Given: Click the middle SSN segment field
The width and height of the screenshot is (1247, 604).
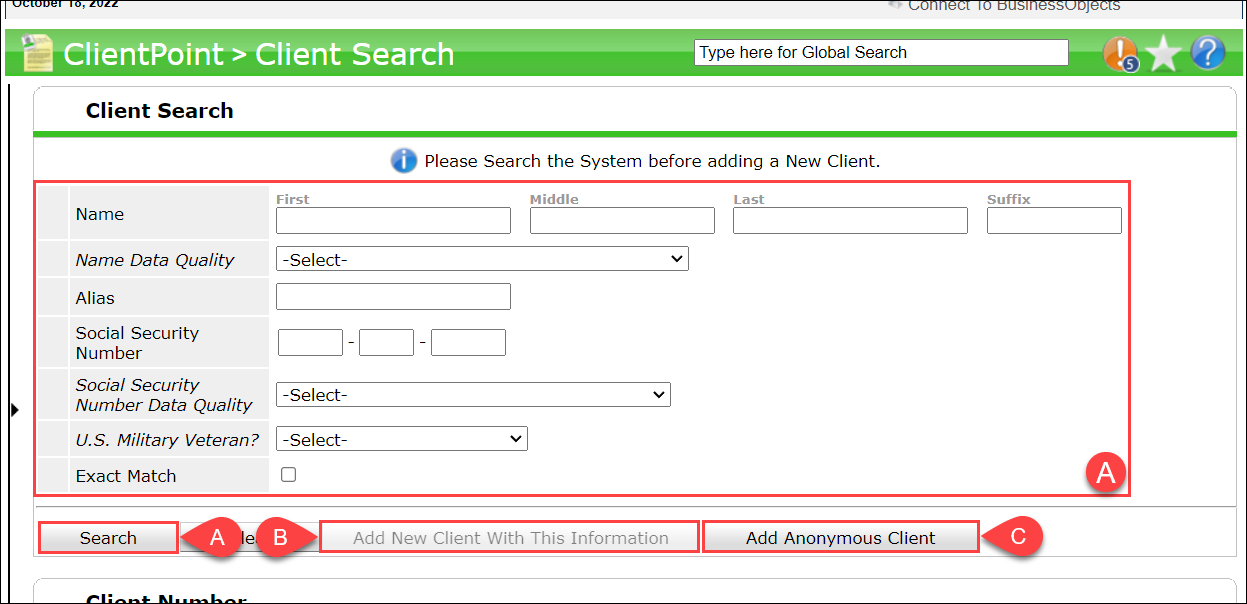Looking at the screenshot, I should (x=386, y=343).
